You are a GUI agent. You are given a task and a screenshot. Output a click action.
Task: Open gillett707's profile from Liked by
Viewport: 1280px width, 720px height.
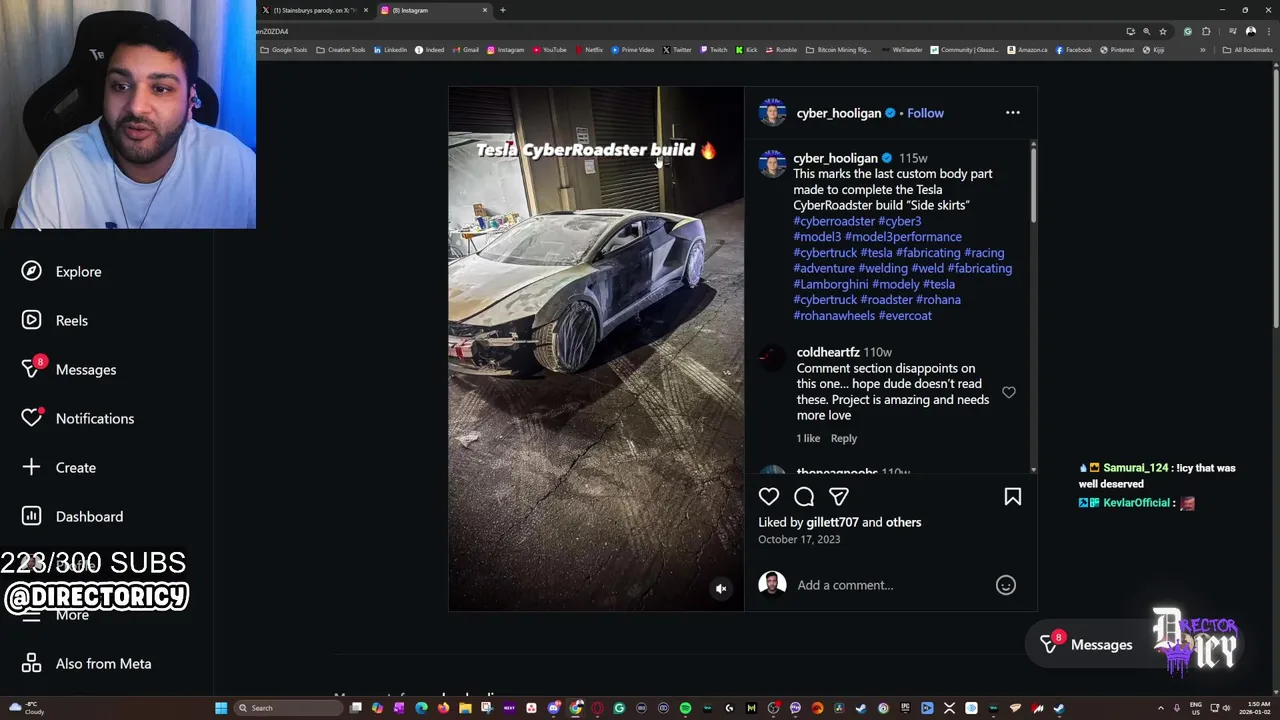[x=832, y=522]
